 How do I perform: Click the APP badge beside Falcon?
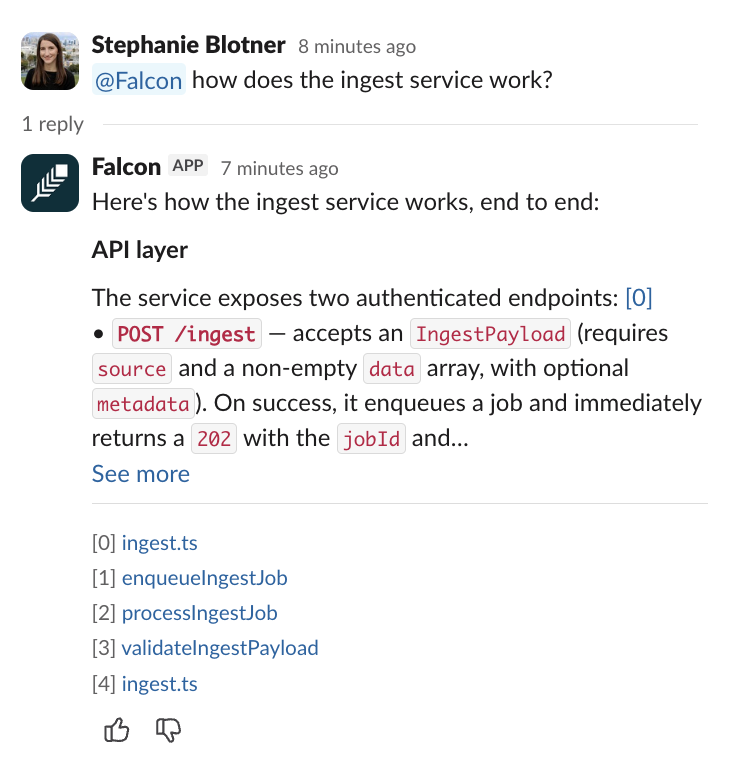coord(188,166)
